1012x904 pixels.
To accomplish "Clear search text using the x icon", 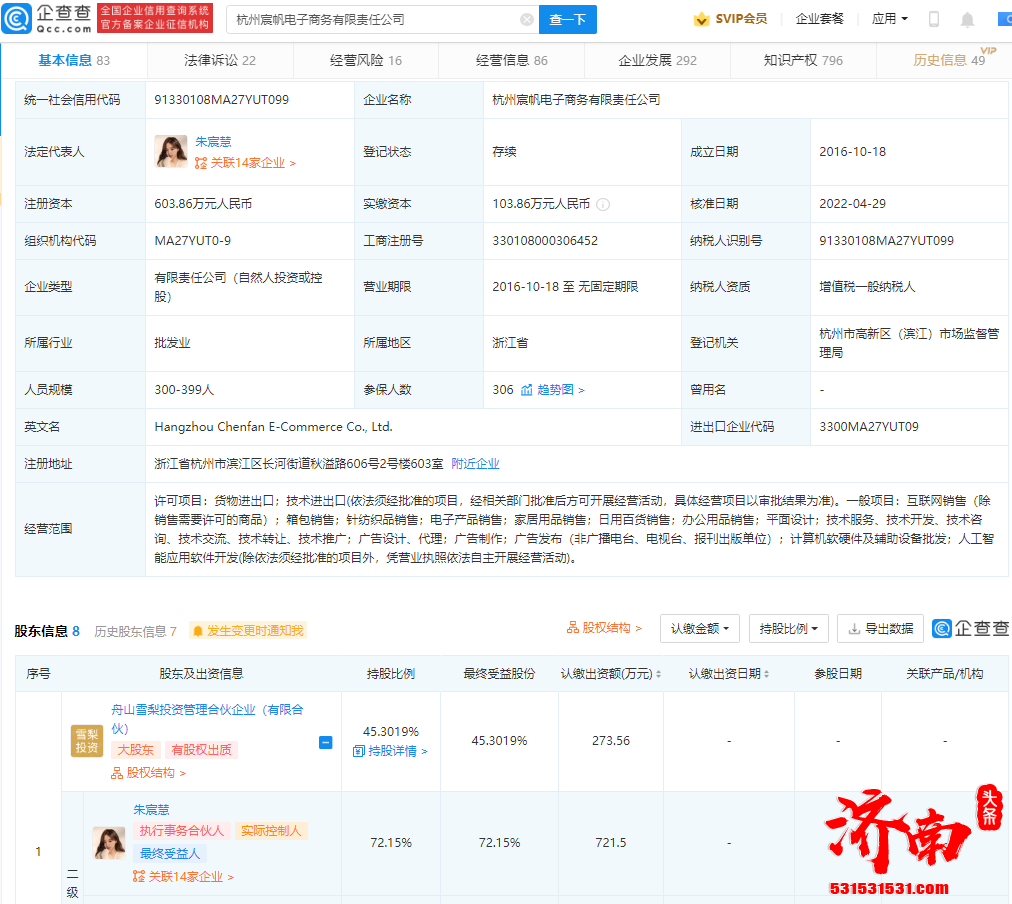I will coord(527,19).
